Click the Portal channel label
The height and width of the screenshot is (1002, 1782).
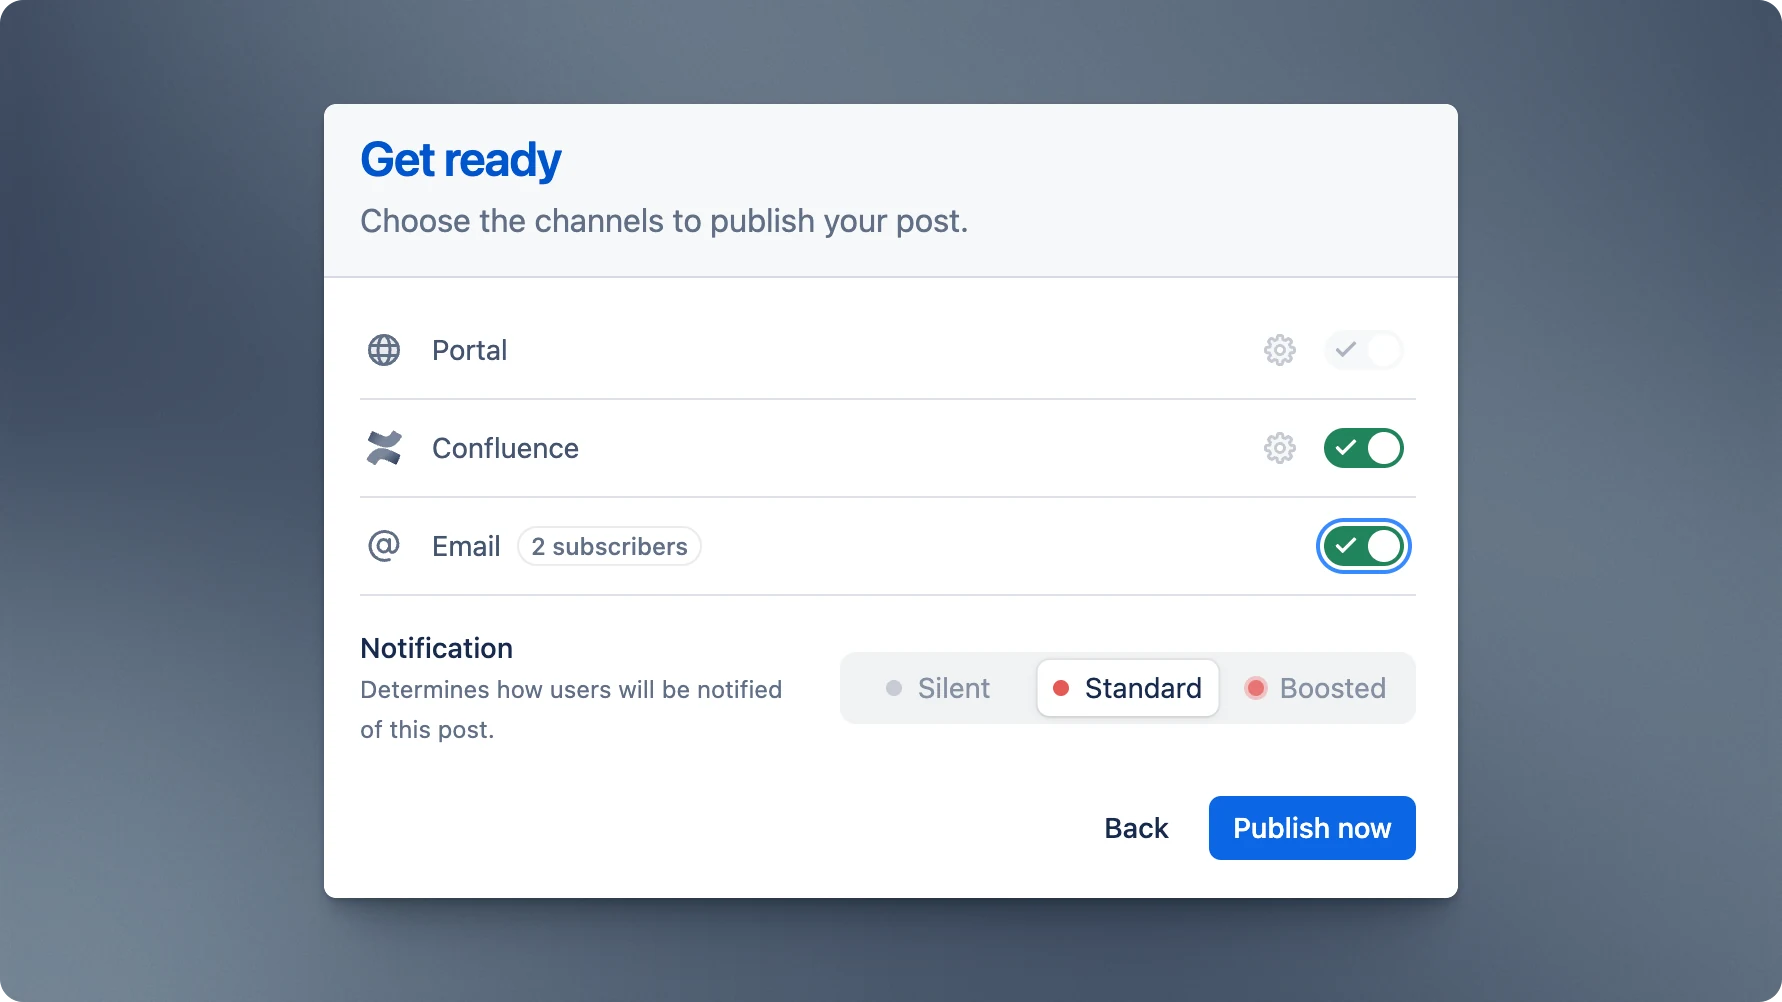(x=469, y=350)
